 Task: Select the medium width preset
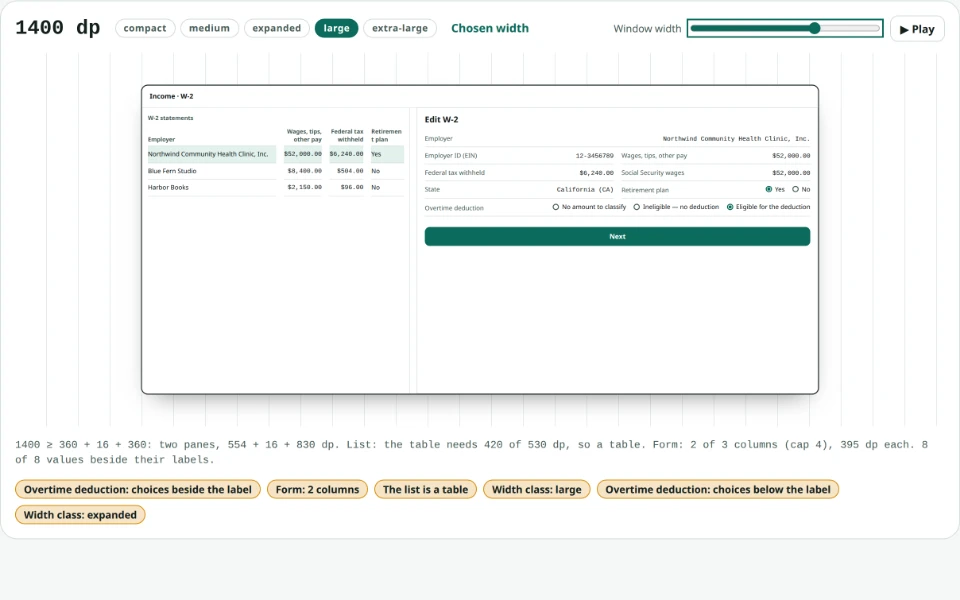click(209, 28)
